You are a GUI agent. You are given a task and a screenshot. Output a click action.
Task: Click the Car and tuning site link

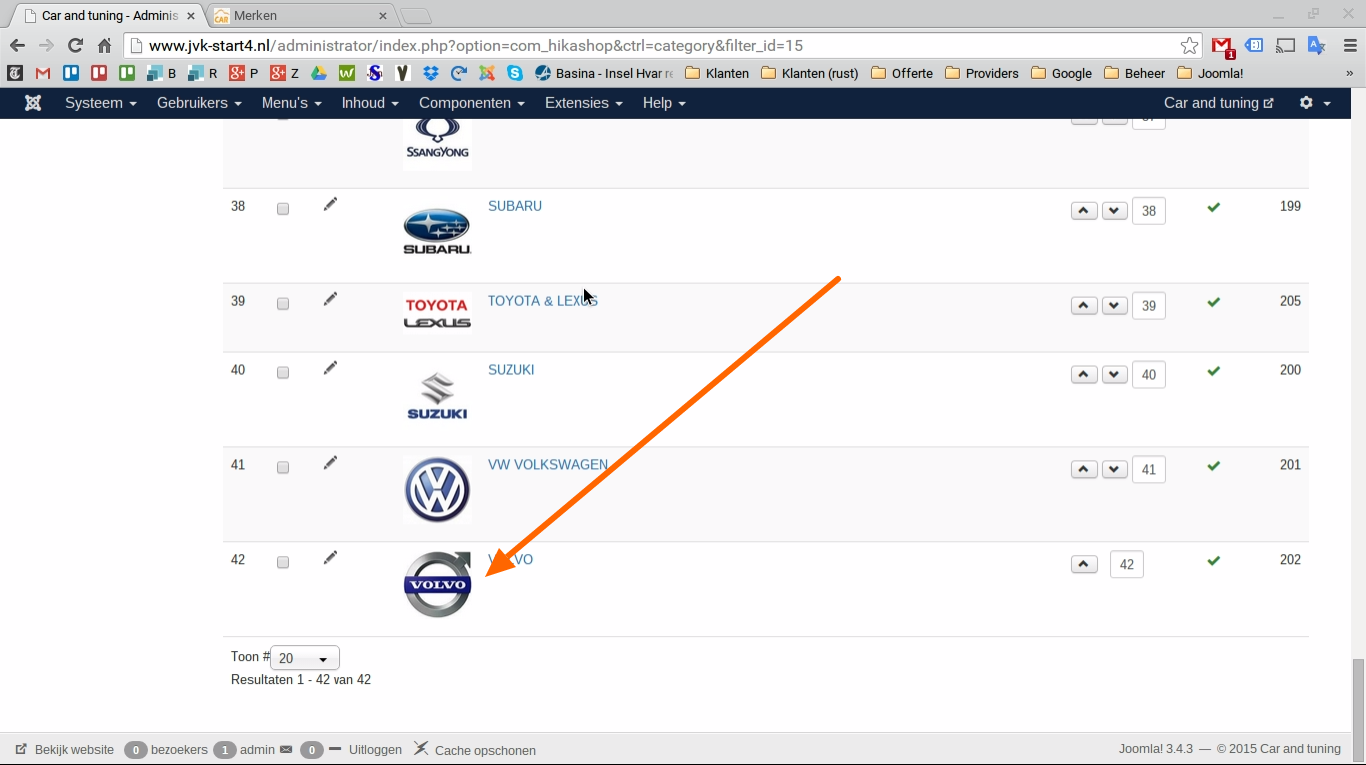point(1219,103)
